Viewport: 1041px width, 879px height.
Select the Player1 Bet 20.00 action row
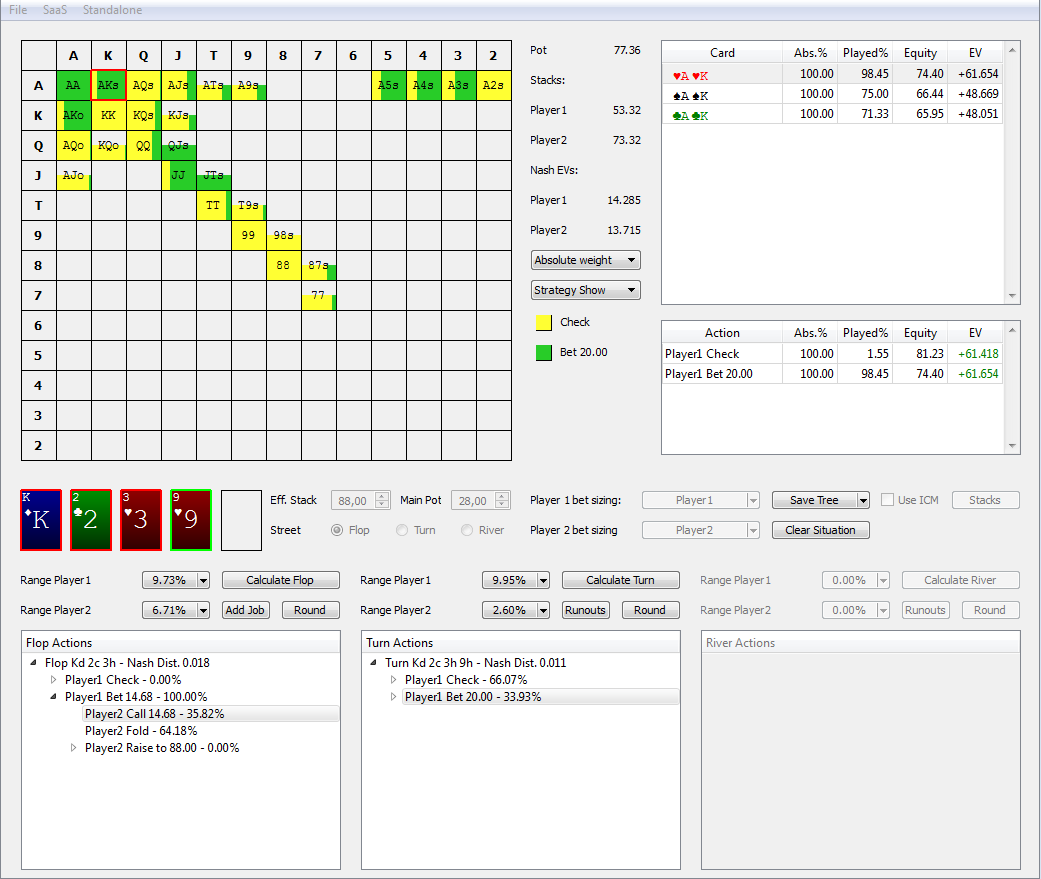832,374
